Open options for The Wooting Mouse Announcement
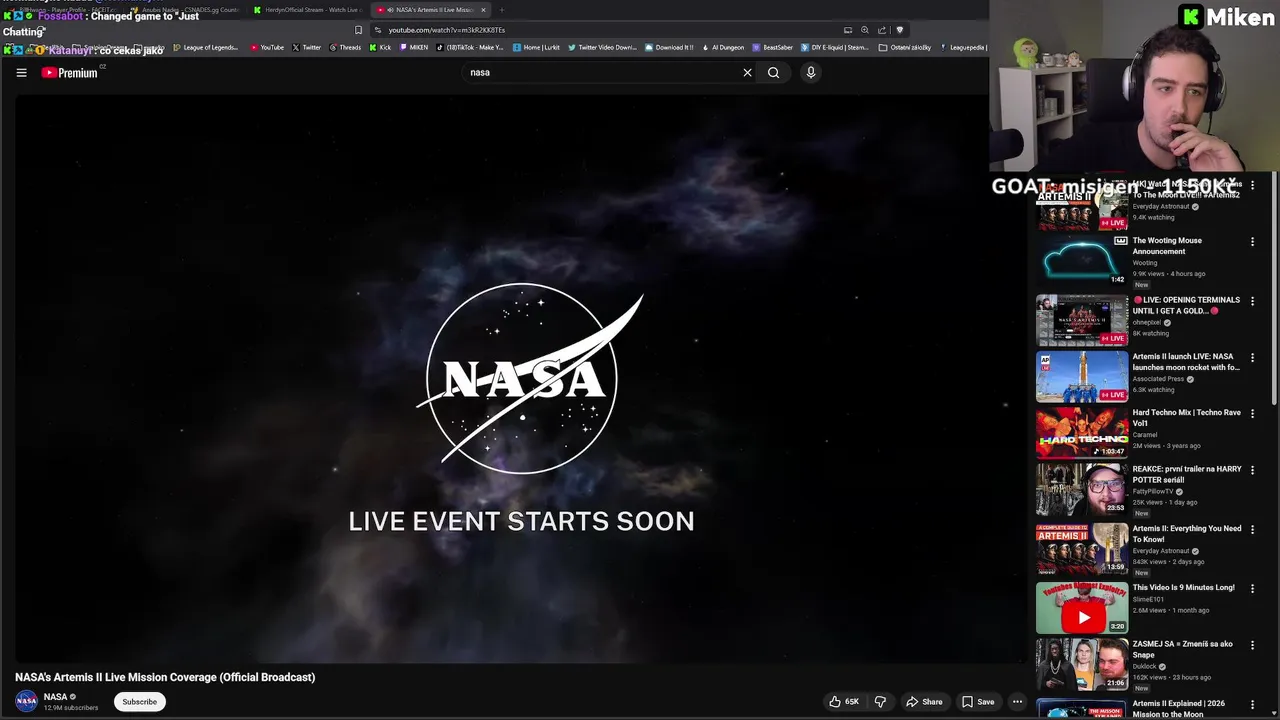1280x720 pixels. (1252, 242)
